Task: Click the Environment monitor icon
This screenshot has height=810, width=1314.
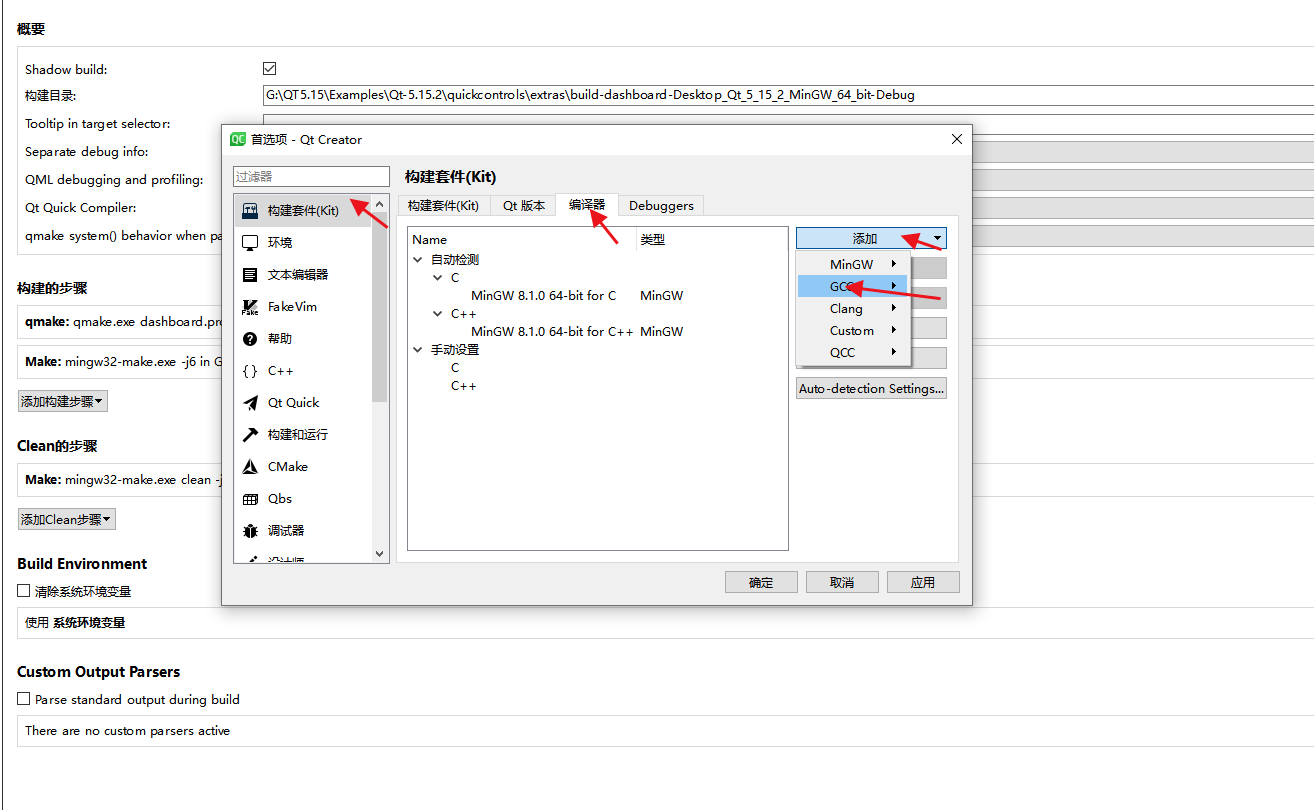Action: (250, 243)
